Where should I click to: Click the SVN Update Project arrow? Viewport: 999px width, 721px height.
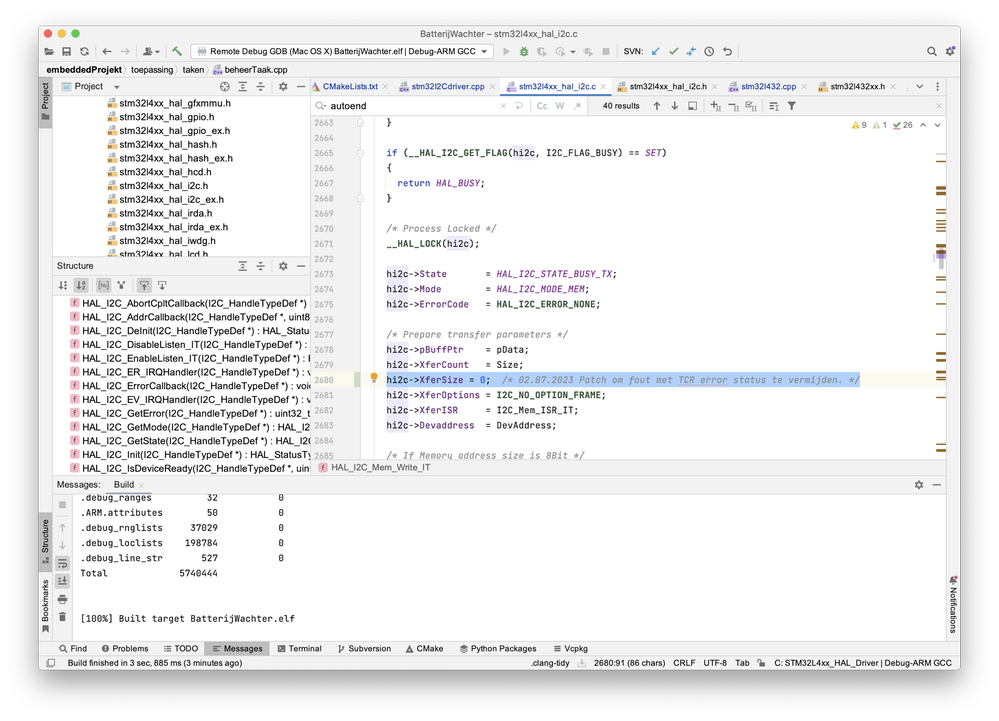[x=656, y=52]
